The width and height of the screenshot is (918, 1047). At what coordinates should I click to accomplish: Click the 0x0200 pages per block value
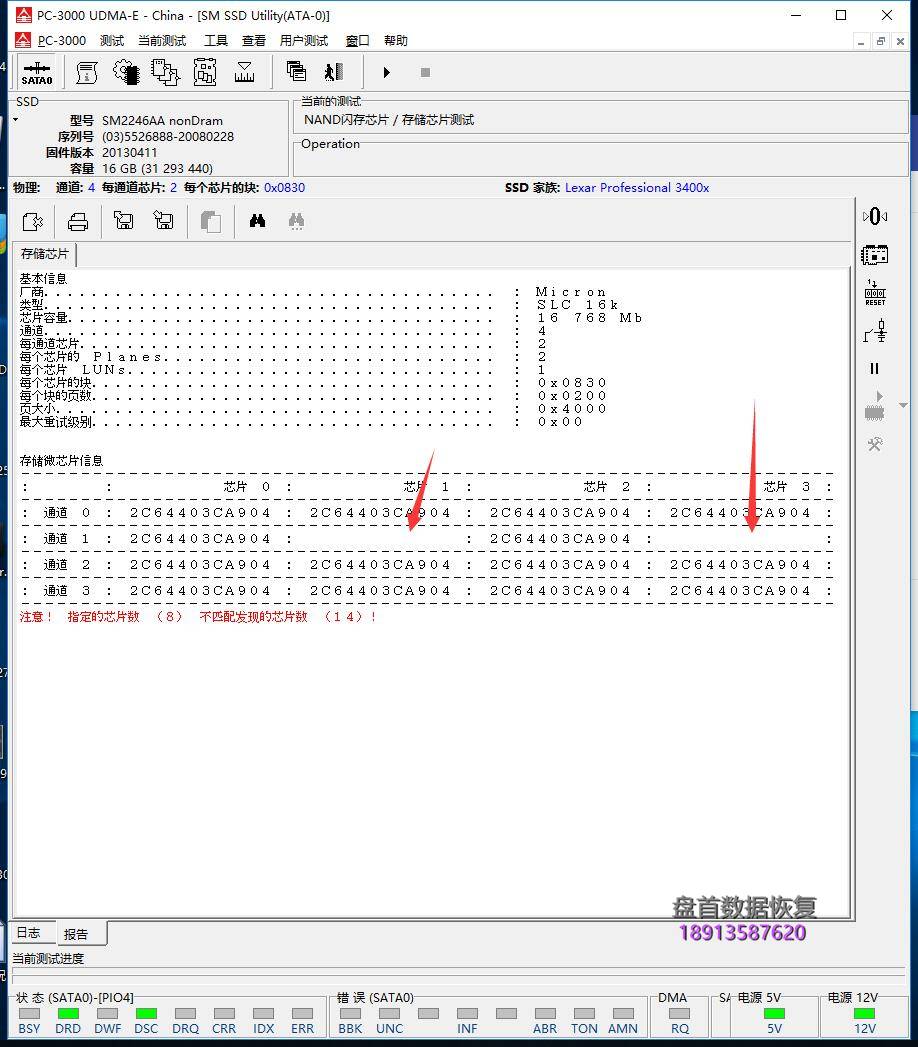(x=572, y=396)
